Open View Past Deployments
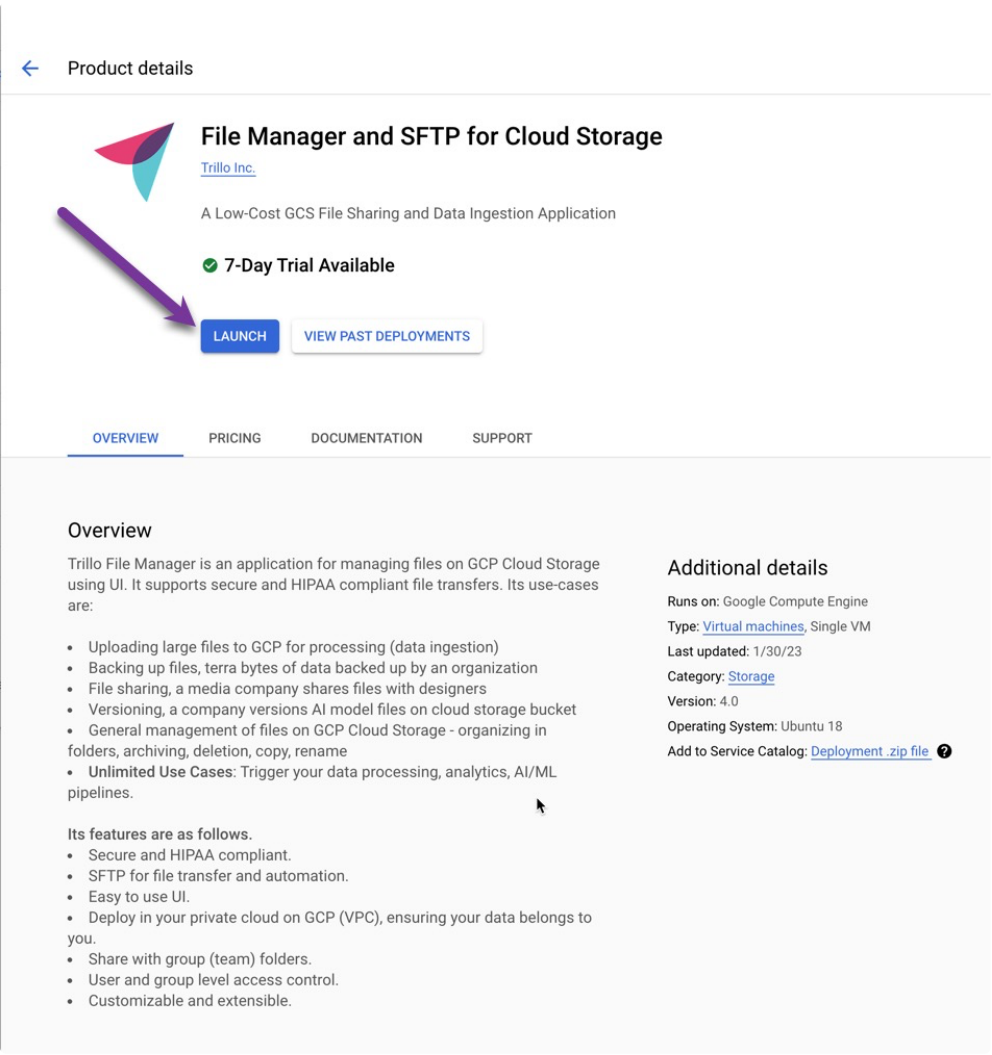Image resolution: width=992 pixels, height=1055 pixels. point(387,336)
